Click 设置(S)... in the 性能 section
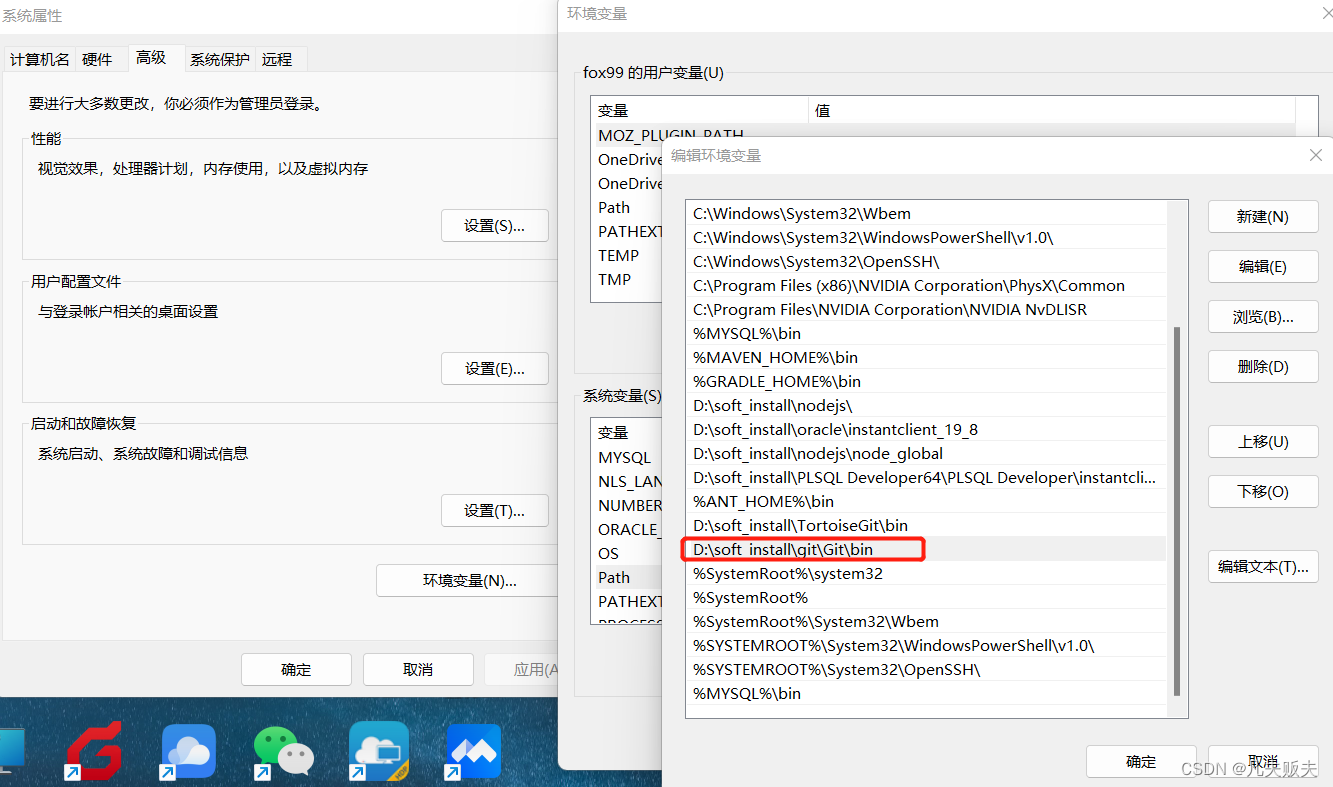The height and width of the screenshot is (787, 1333). pos(495,226)
